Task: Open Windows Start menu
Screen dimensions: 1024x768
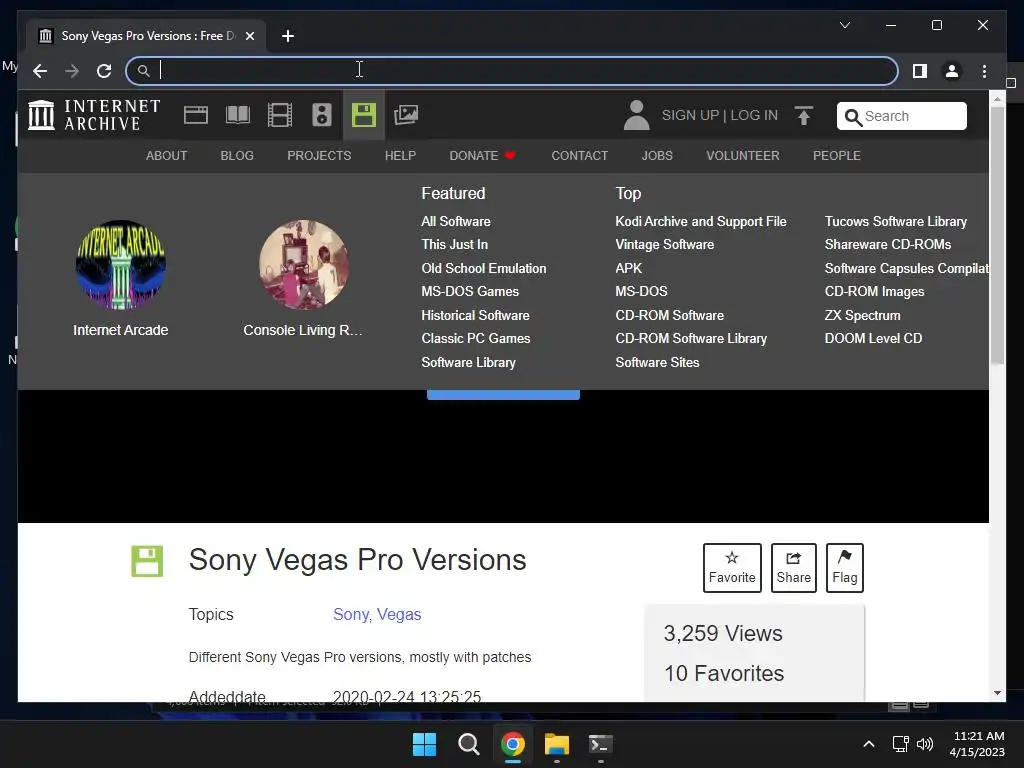Action: click(424, 744)
